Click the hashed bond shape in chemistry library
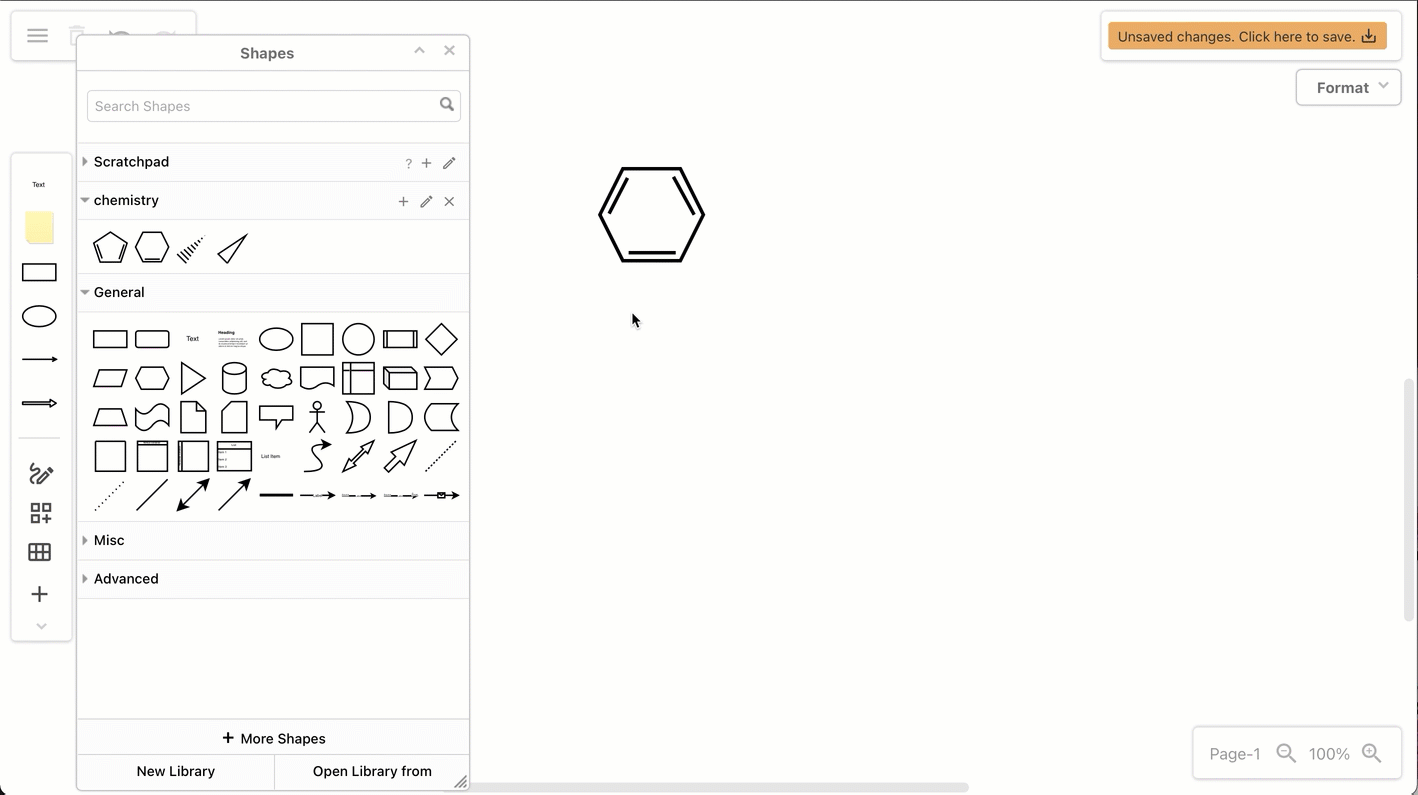 (190, 249)
